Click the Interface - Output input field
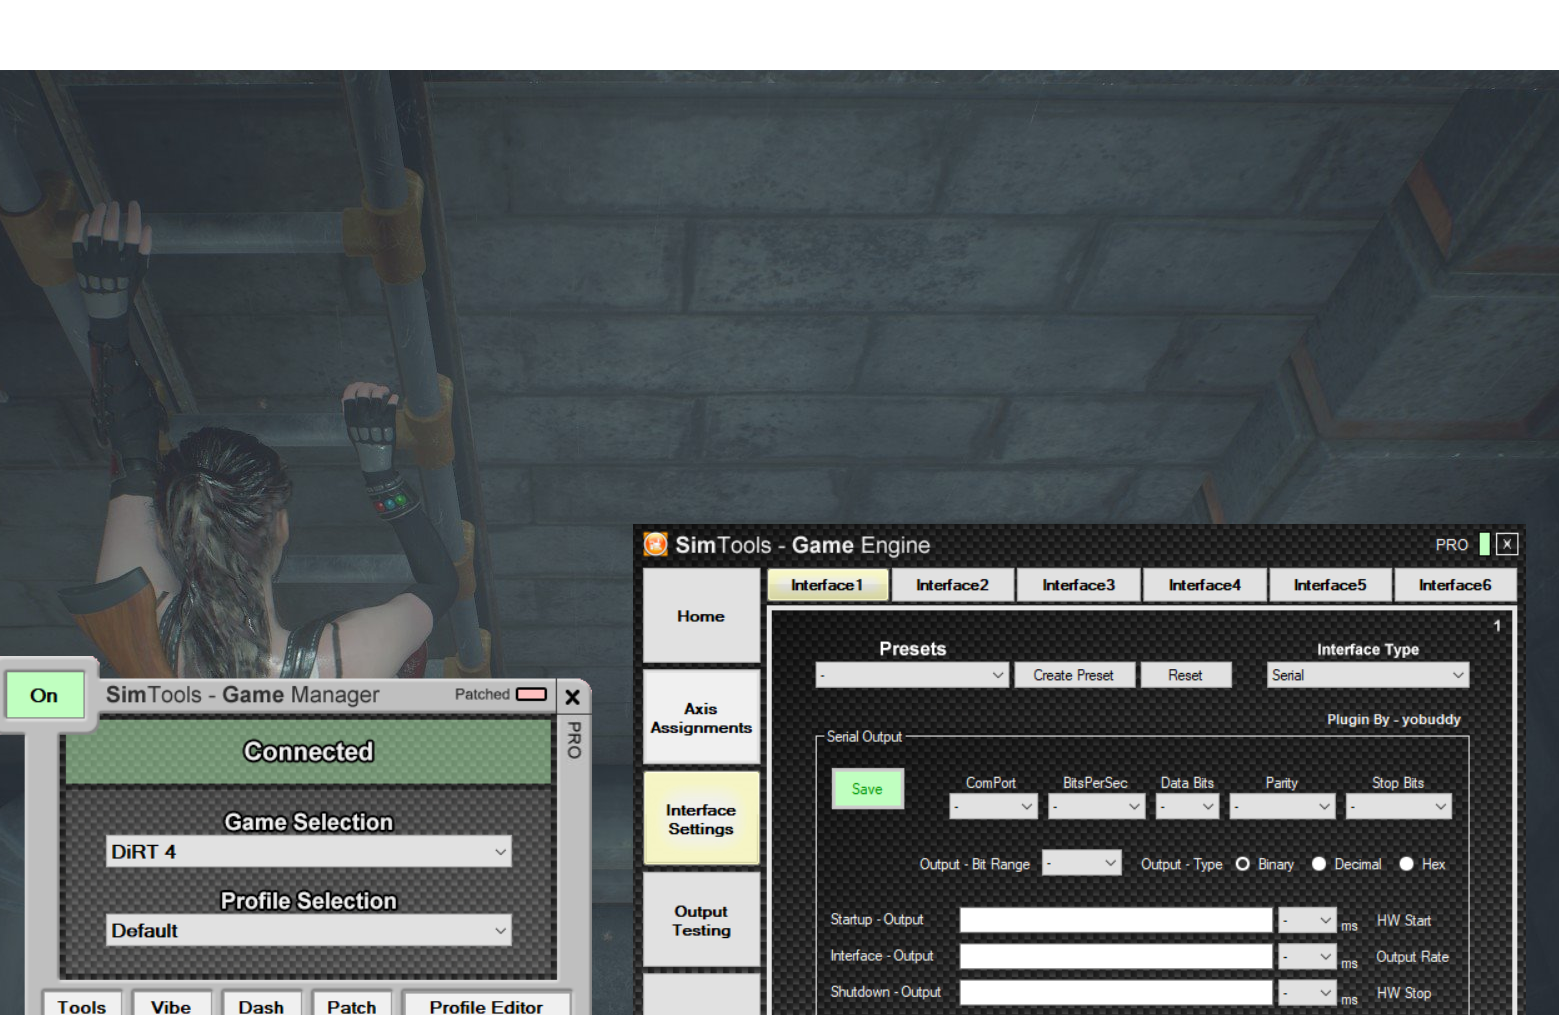1559x1015 pixels. tap(1116, 957)
